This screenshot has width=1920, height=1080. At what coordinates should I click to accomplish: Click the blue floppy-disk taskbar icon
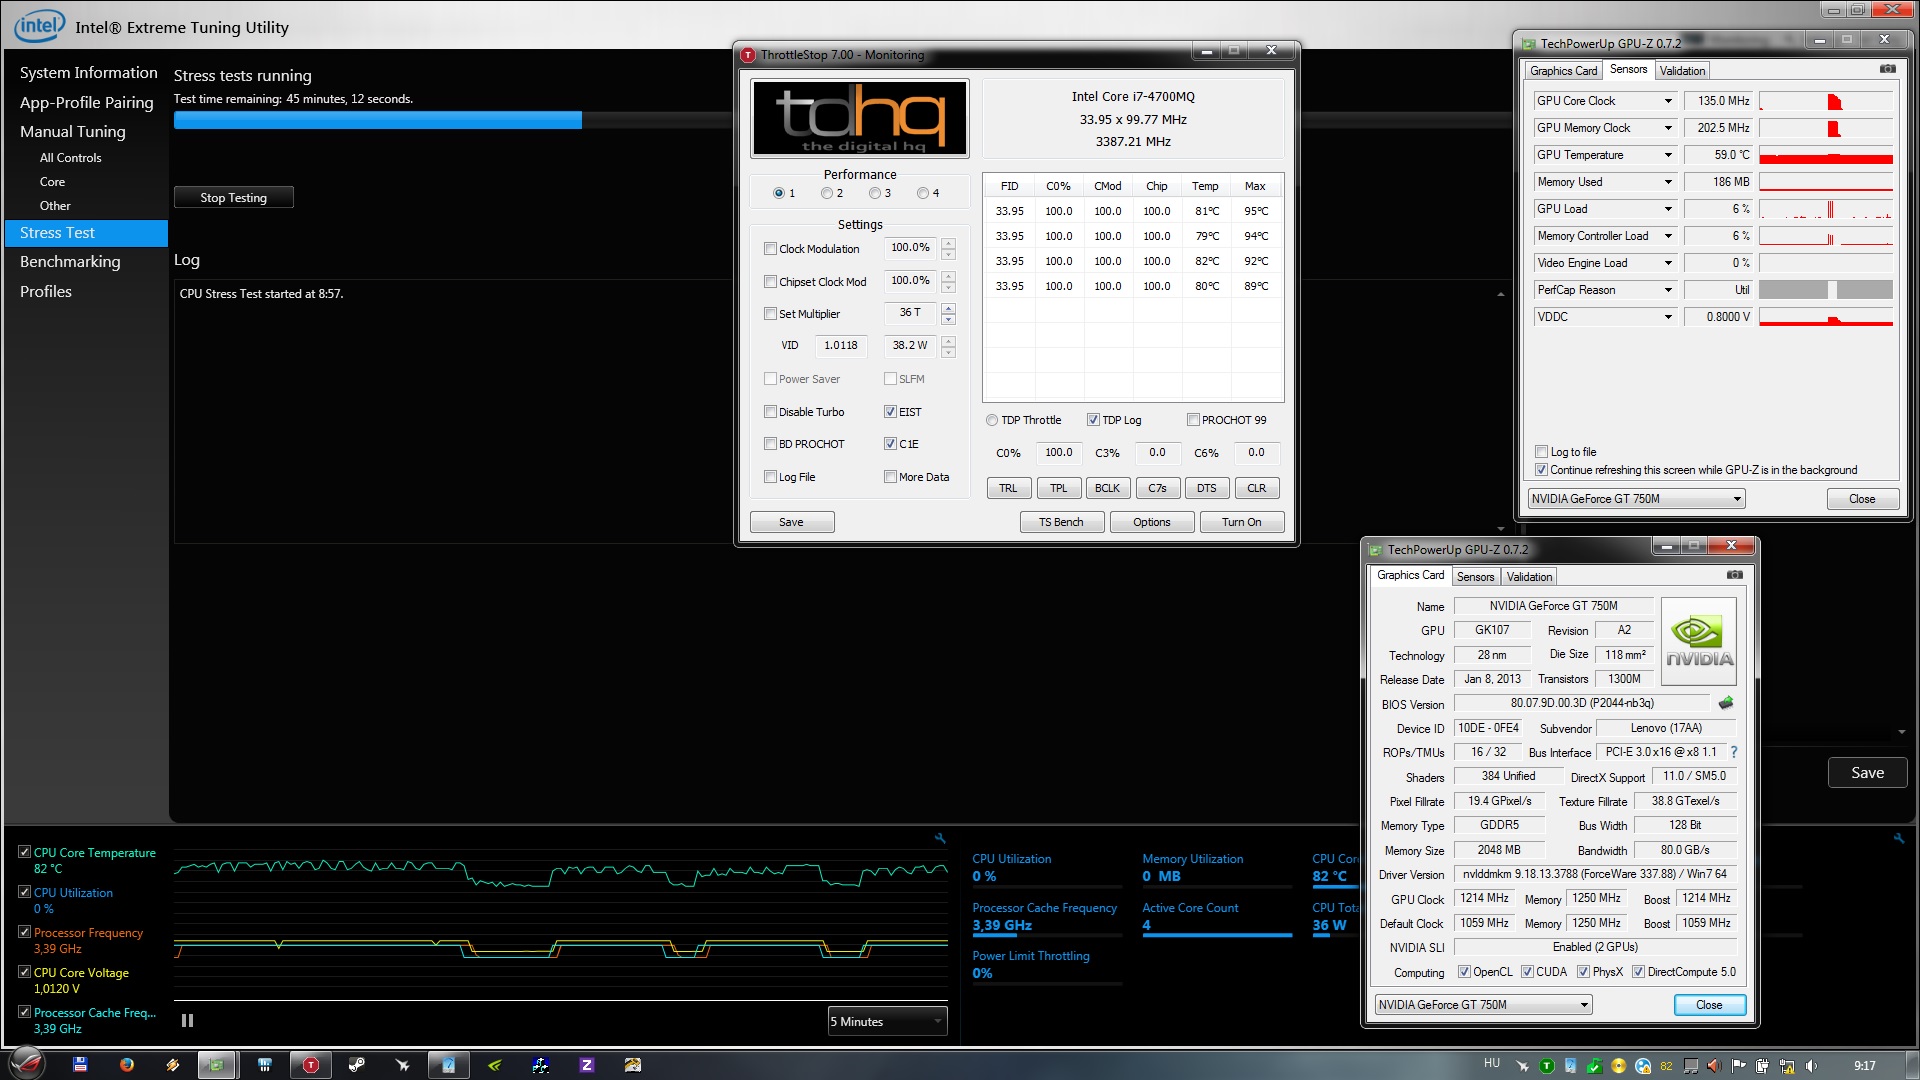[x=80, y=1065]
